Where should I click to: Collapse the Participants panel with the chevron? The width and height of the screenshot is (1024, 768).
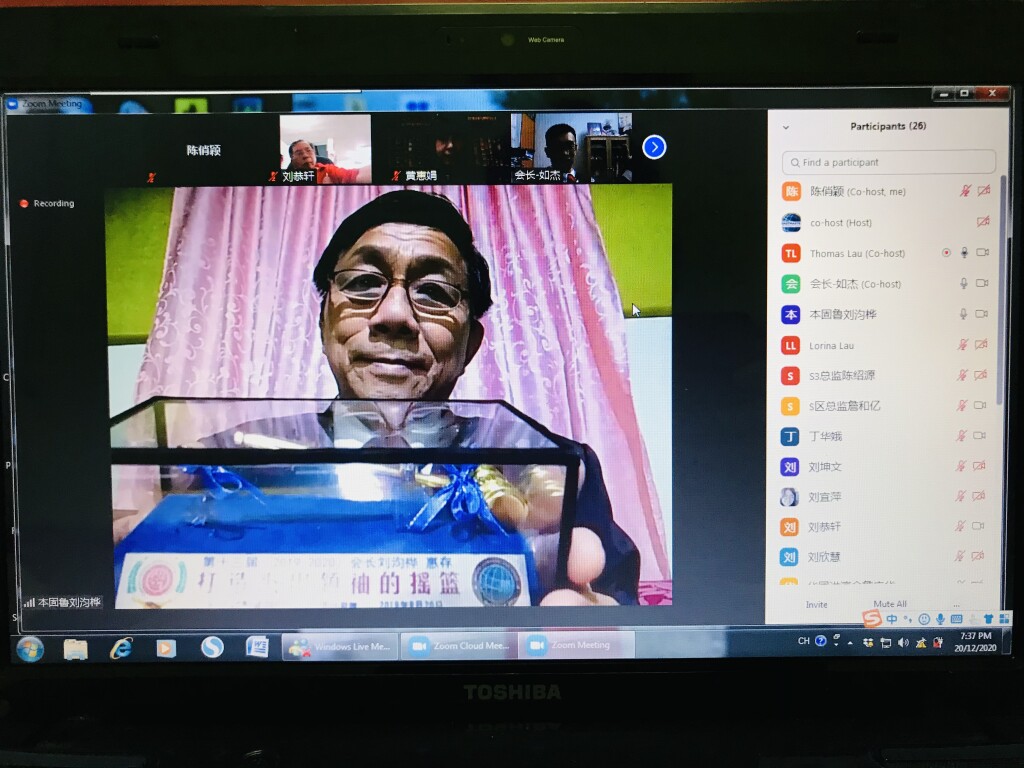tap(785, 127)
